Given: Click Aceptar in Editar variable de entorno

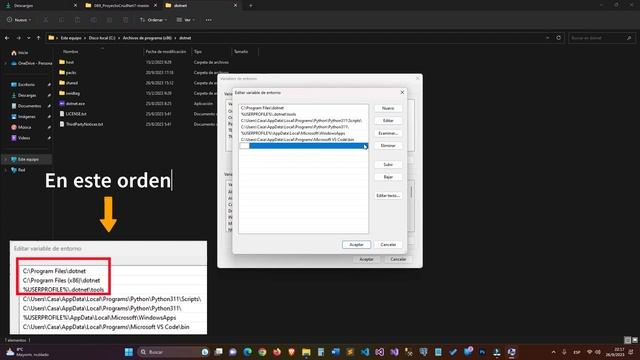Looking at the screenshot, I should click(356, 244).
